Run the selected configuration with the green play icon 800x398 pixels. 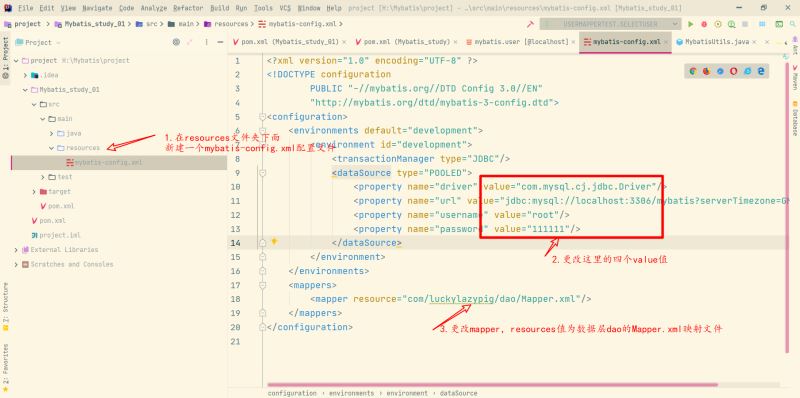[x=690, y=24]
